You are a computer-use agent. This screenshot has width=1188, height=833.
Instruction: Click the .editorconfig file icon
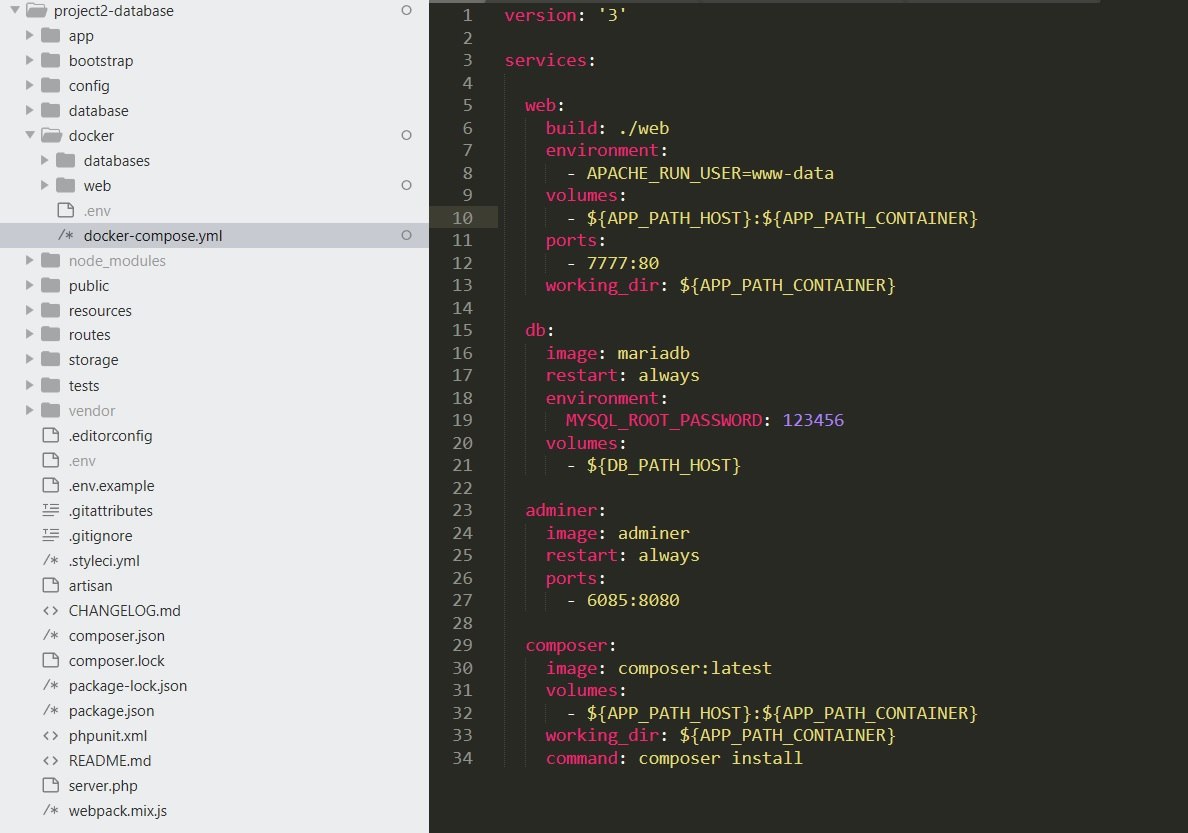click(x=51, y=436)
